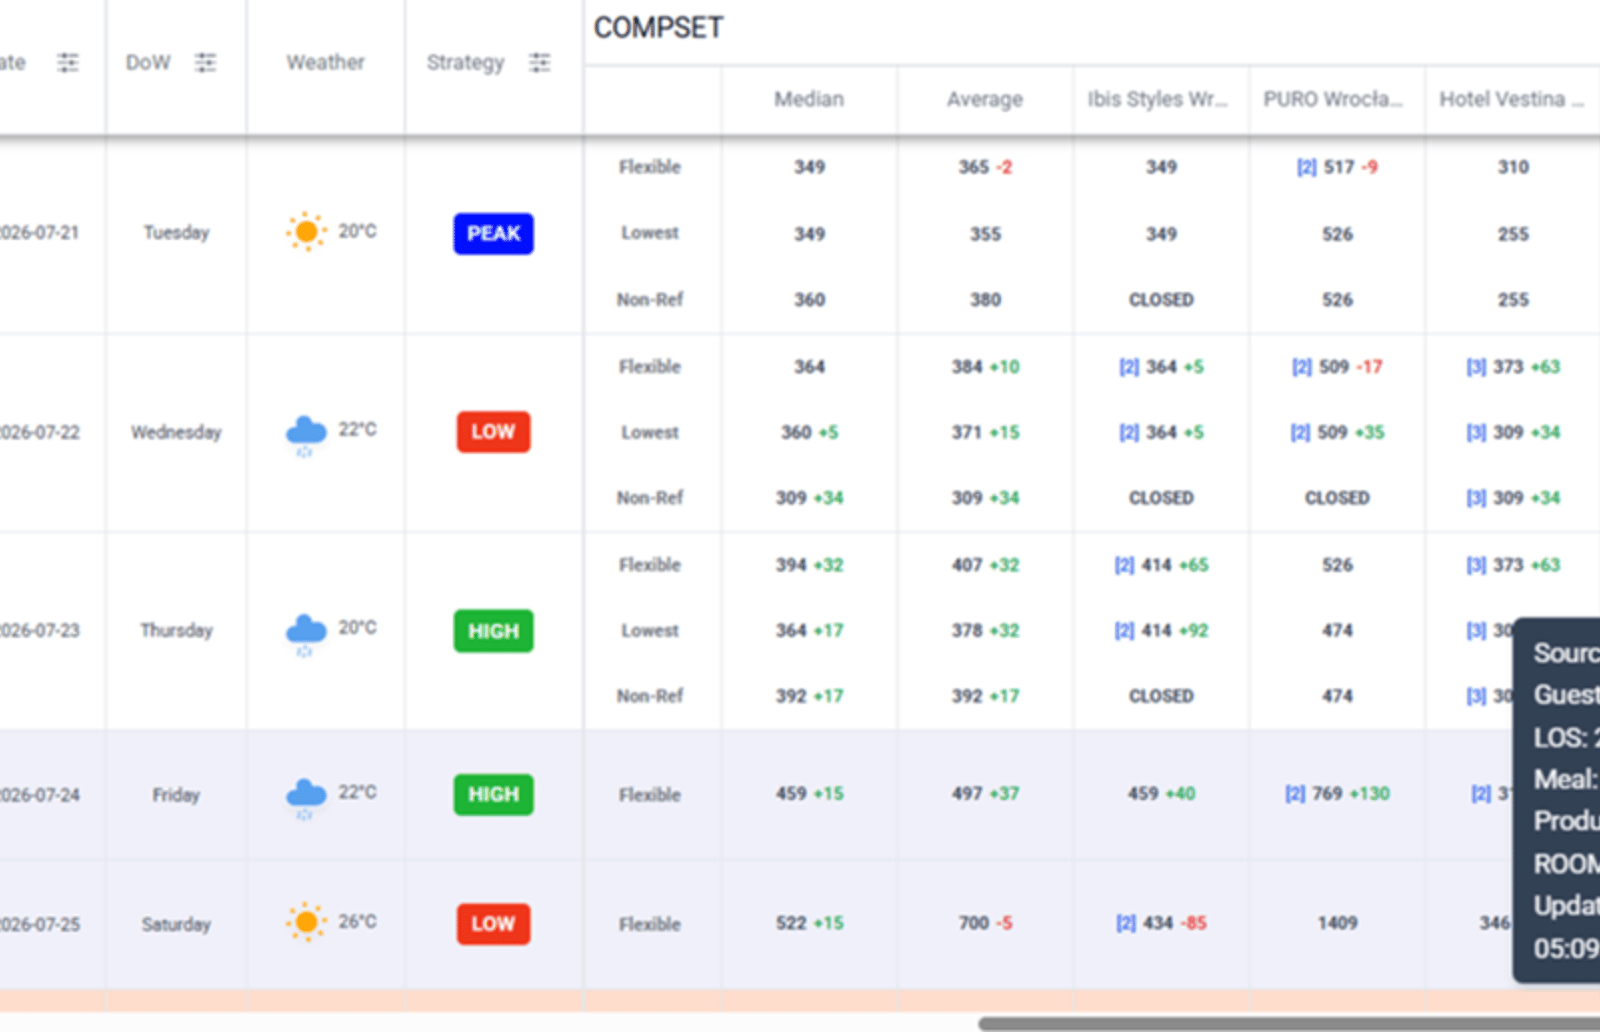Click the 360 +5 Median Lowest value

point(809,433)
